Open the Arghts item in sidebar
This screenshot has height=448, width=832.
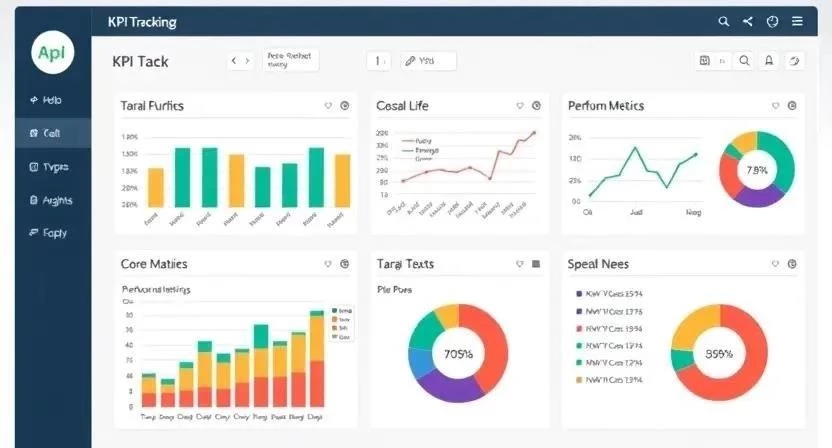coord(46,200)
